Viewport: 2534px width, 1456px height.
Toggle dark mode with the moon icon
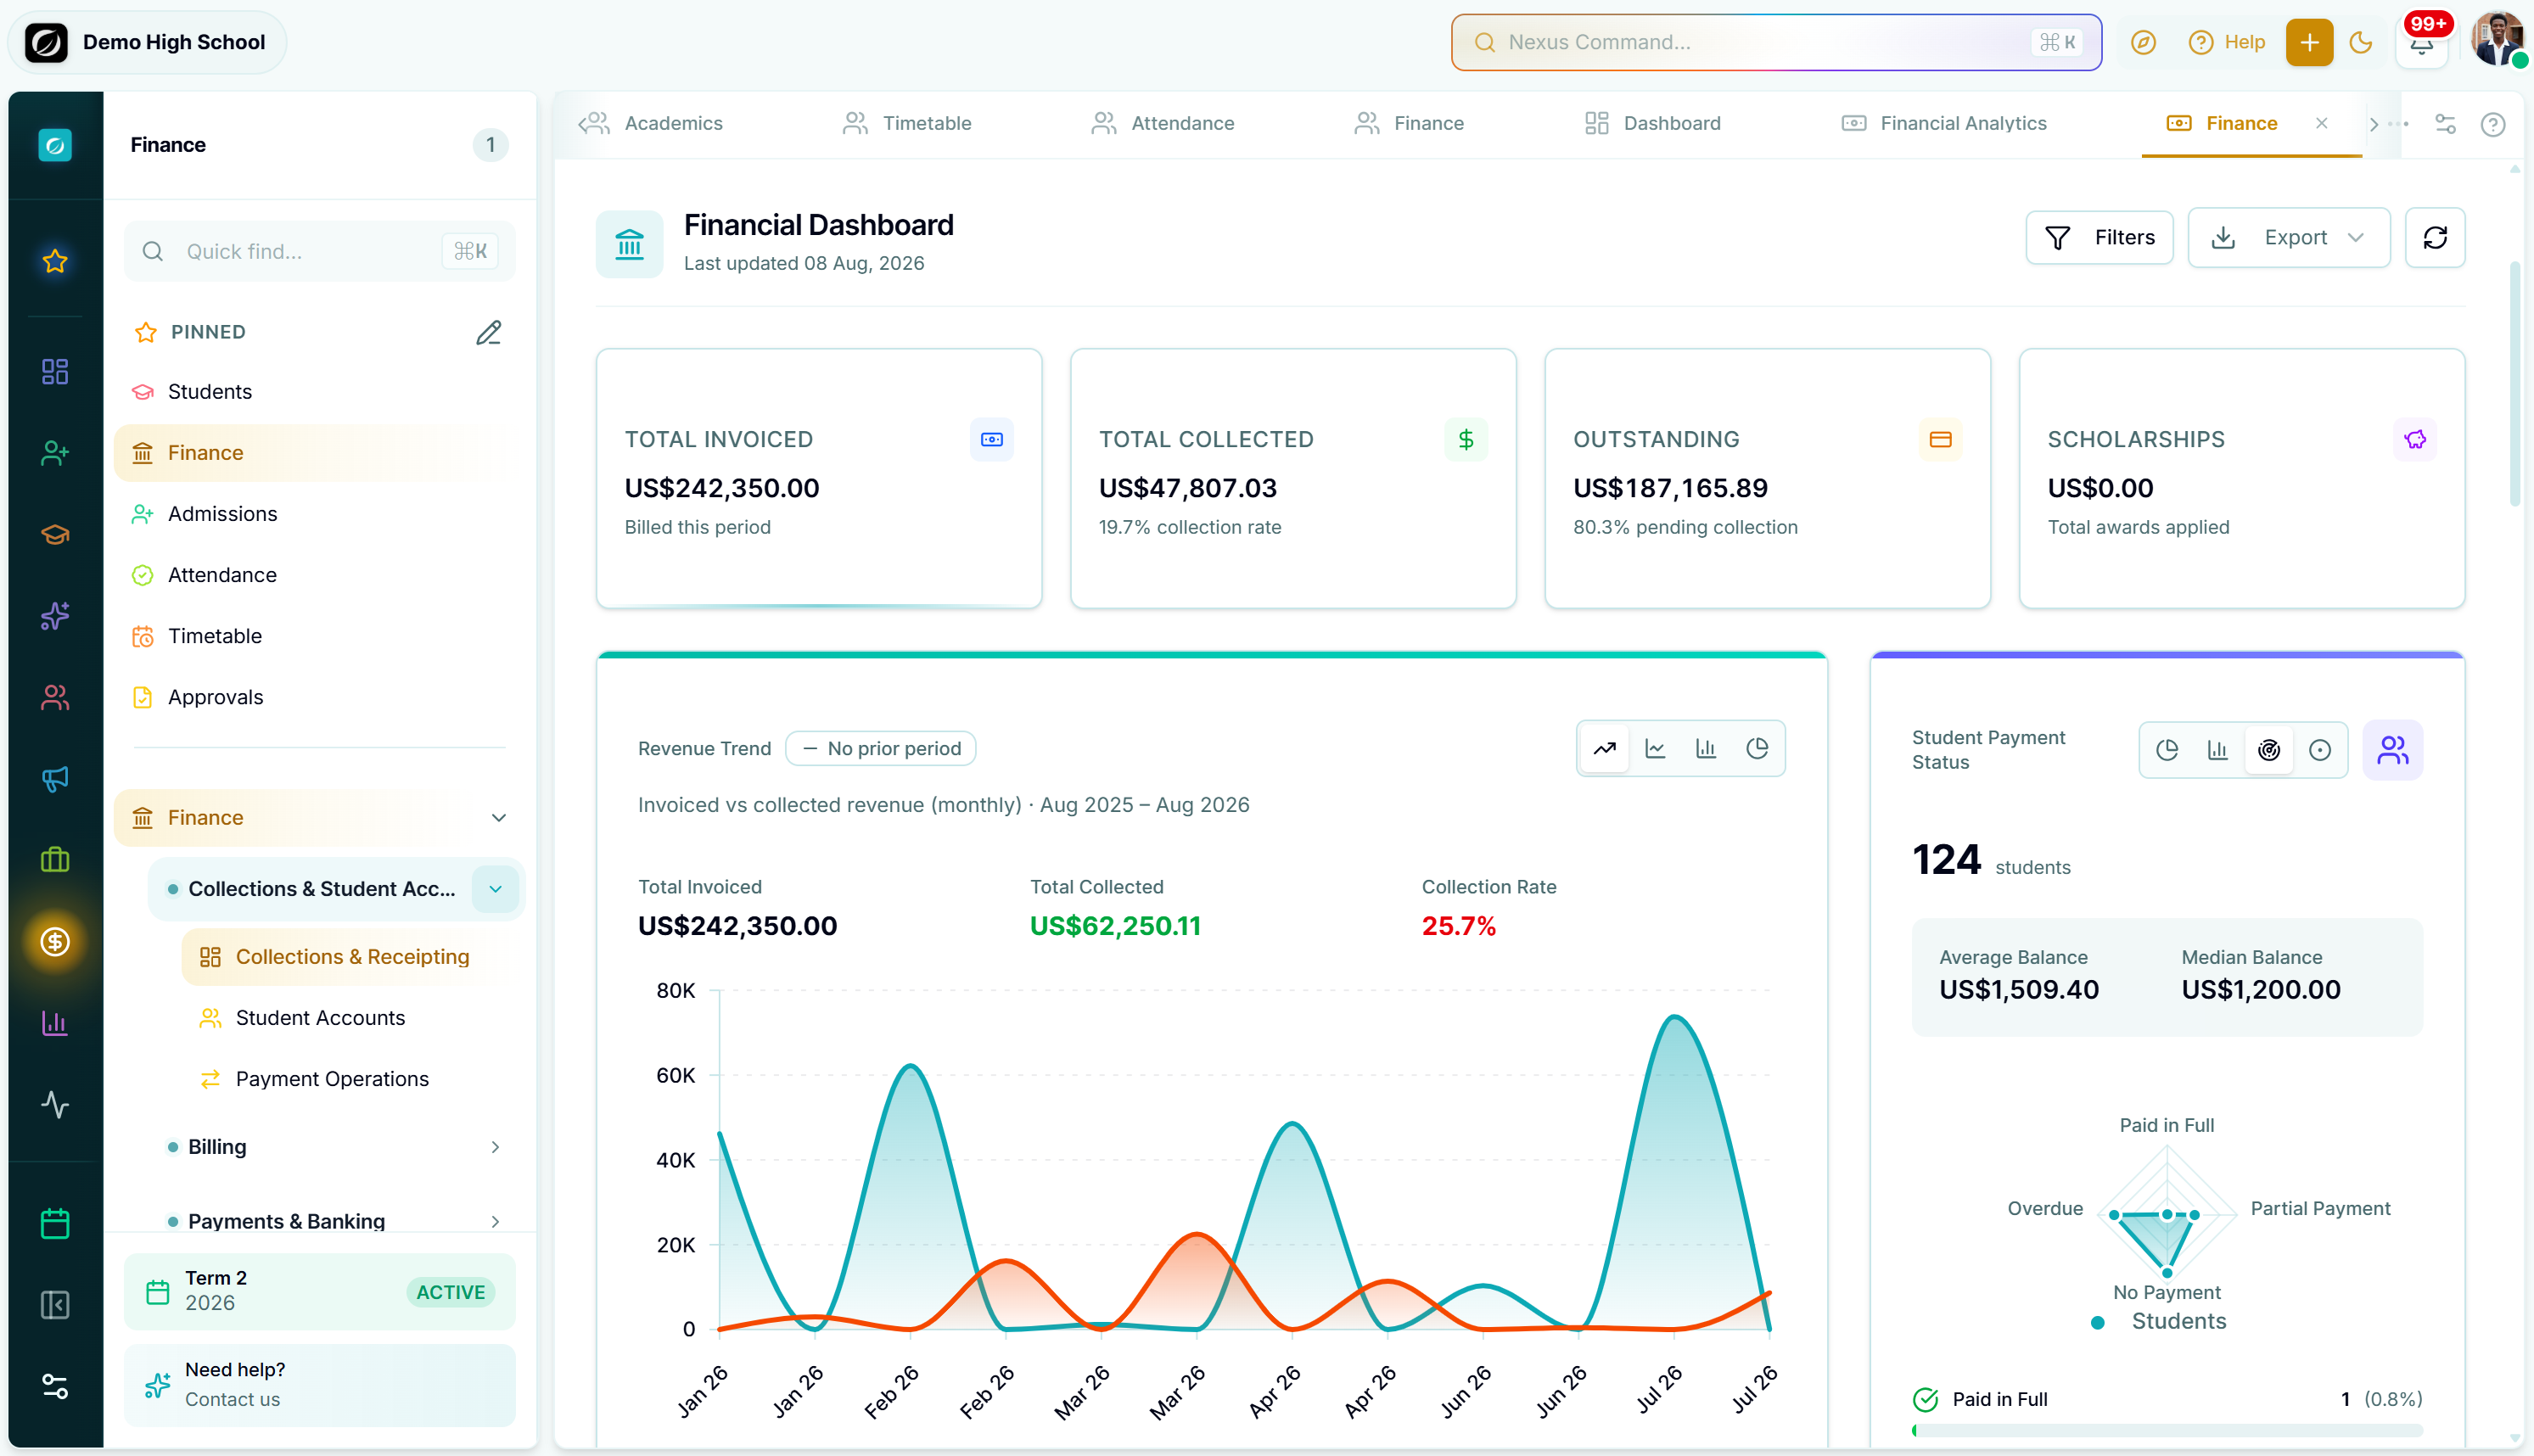point(2361,42)
